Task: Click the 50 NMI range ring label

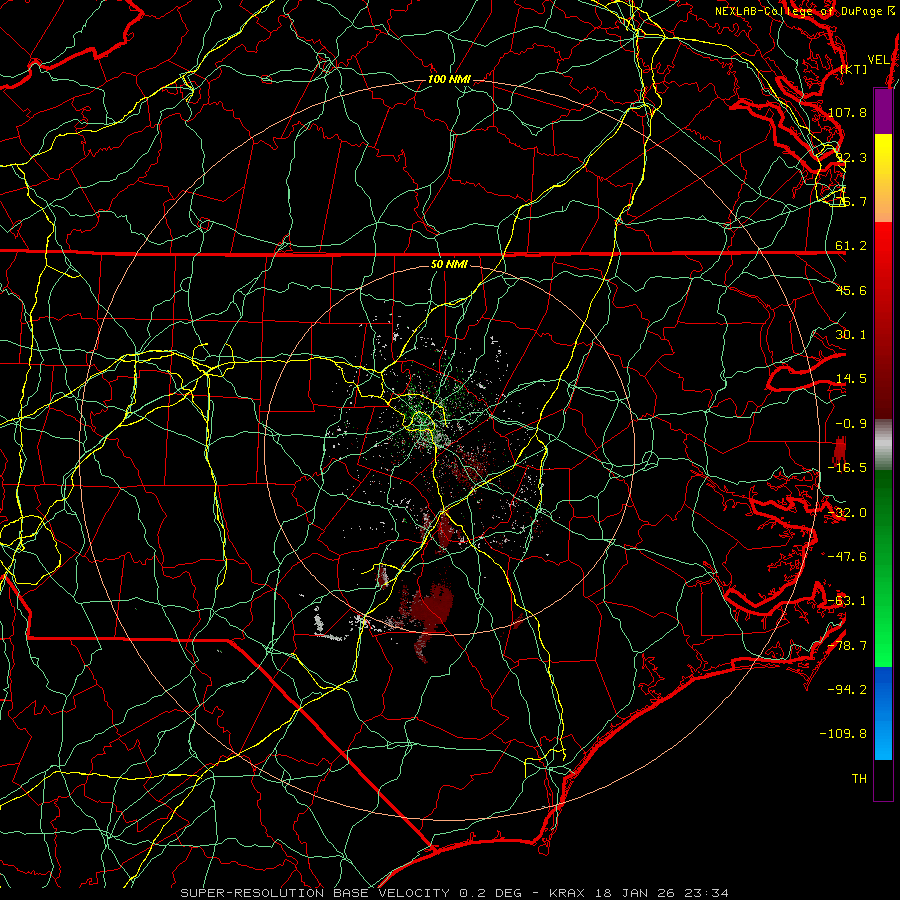Action: (449, 264)
